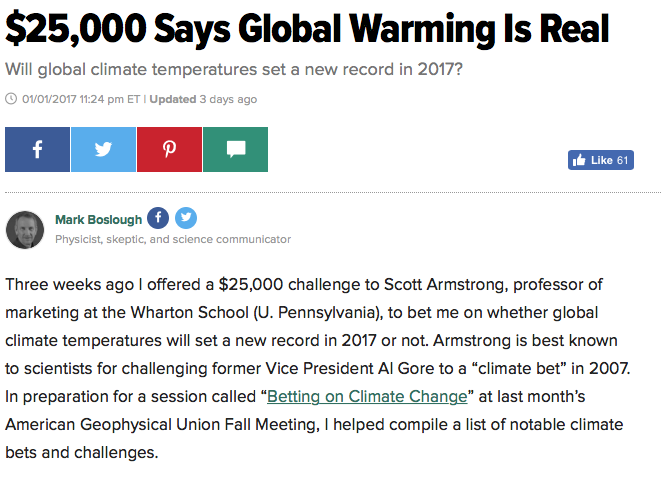This screenshot has height=485, width=661.
Task: Open Mark Boslough's Twitter profile circle icon
Action: click(186, 218)
